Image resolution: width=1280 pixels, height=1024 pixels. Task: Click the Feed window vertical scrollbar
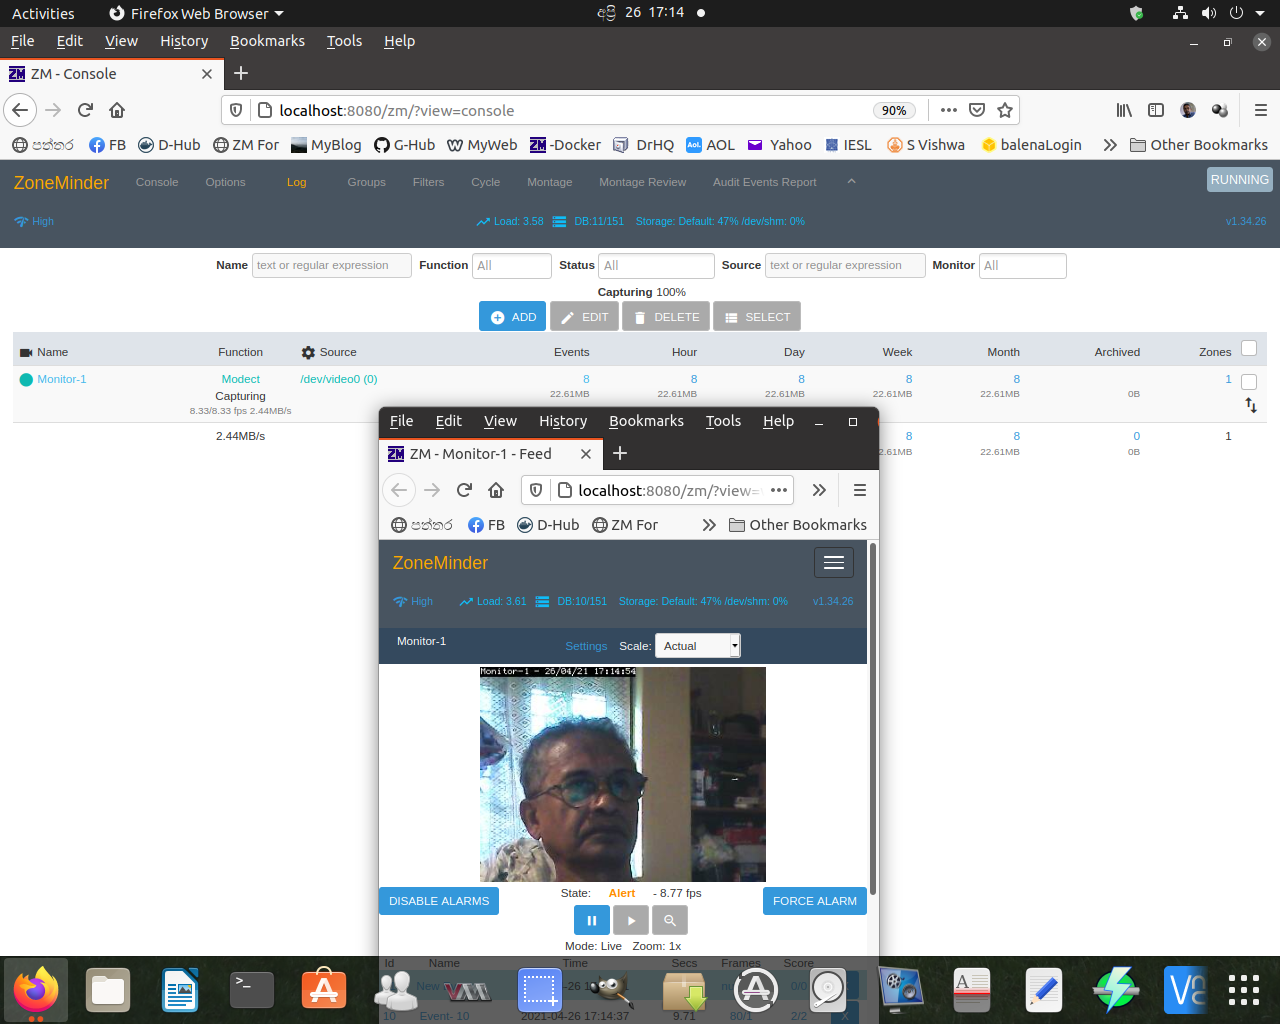[873, 718]
